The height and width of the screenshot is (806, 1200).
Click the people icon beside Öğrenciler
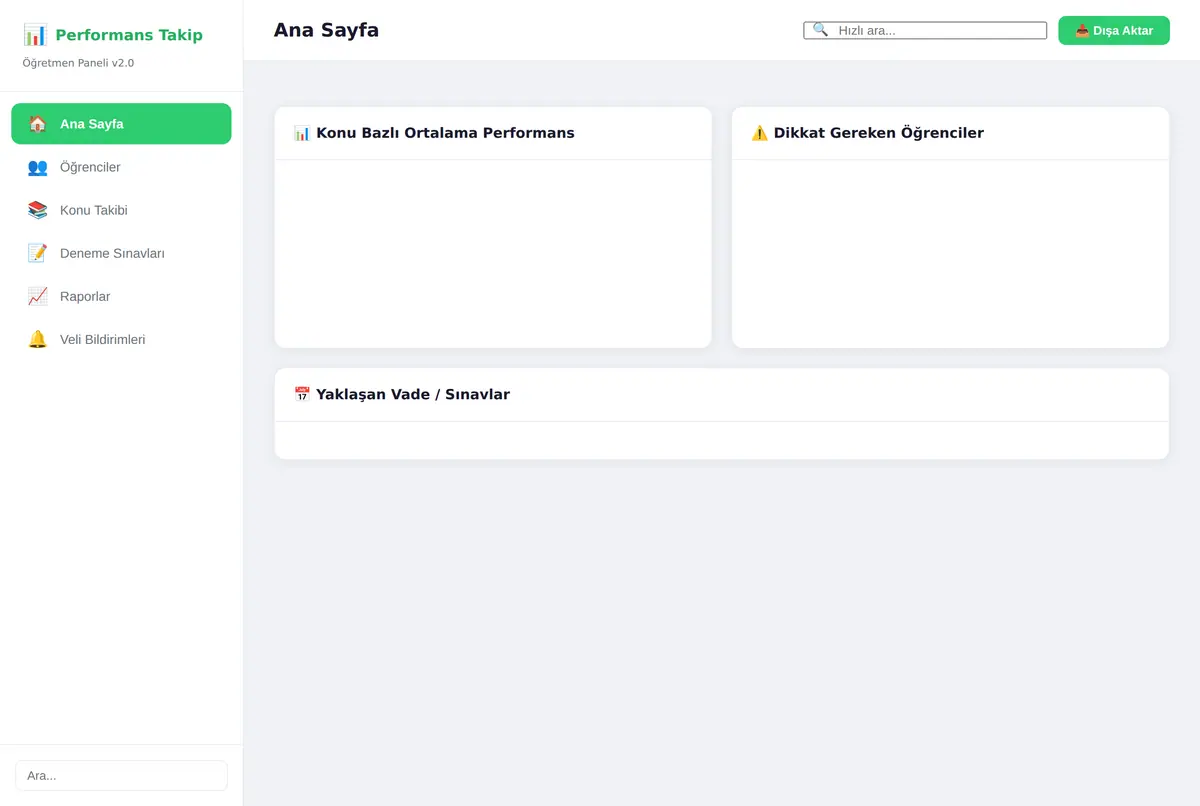tap(38, 167)
